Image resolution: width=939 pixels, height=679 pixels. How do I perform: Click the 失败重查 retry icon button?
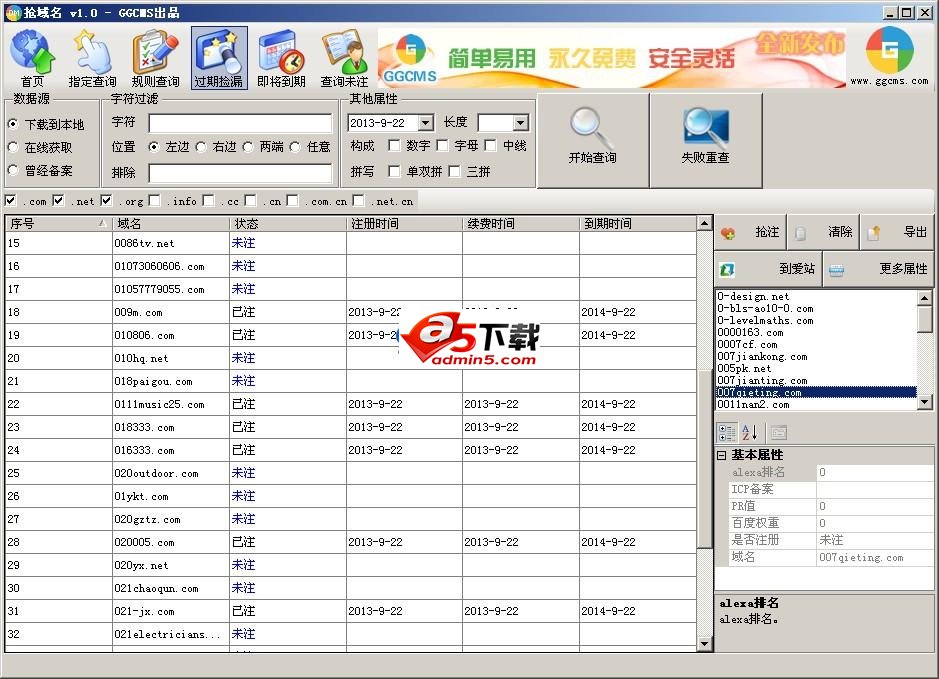point(705,140)
